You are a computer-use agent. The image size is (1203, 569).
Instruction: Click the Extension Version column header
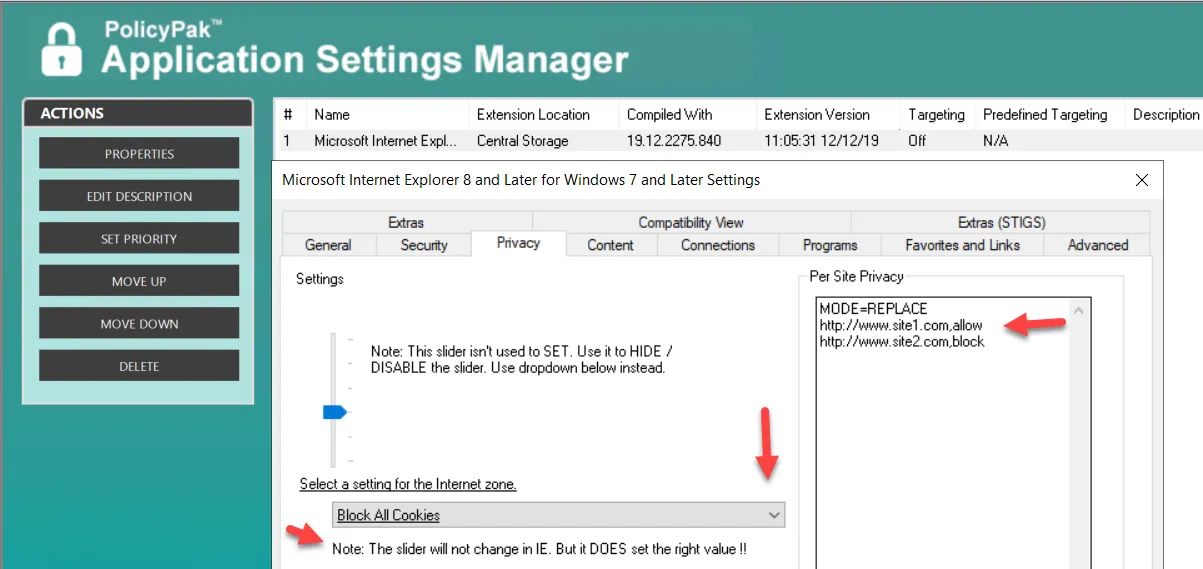pos(827,115)
